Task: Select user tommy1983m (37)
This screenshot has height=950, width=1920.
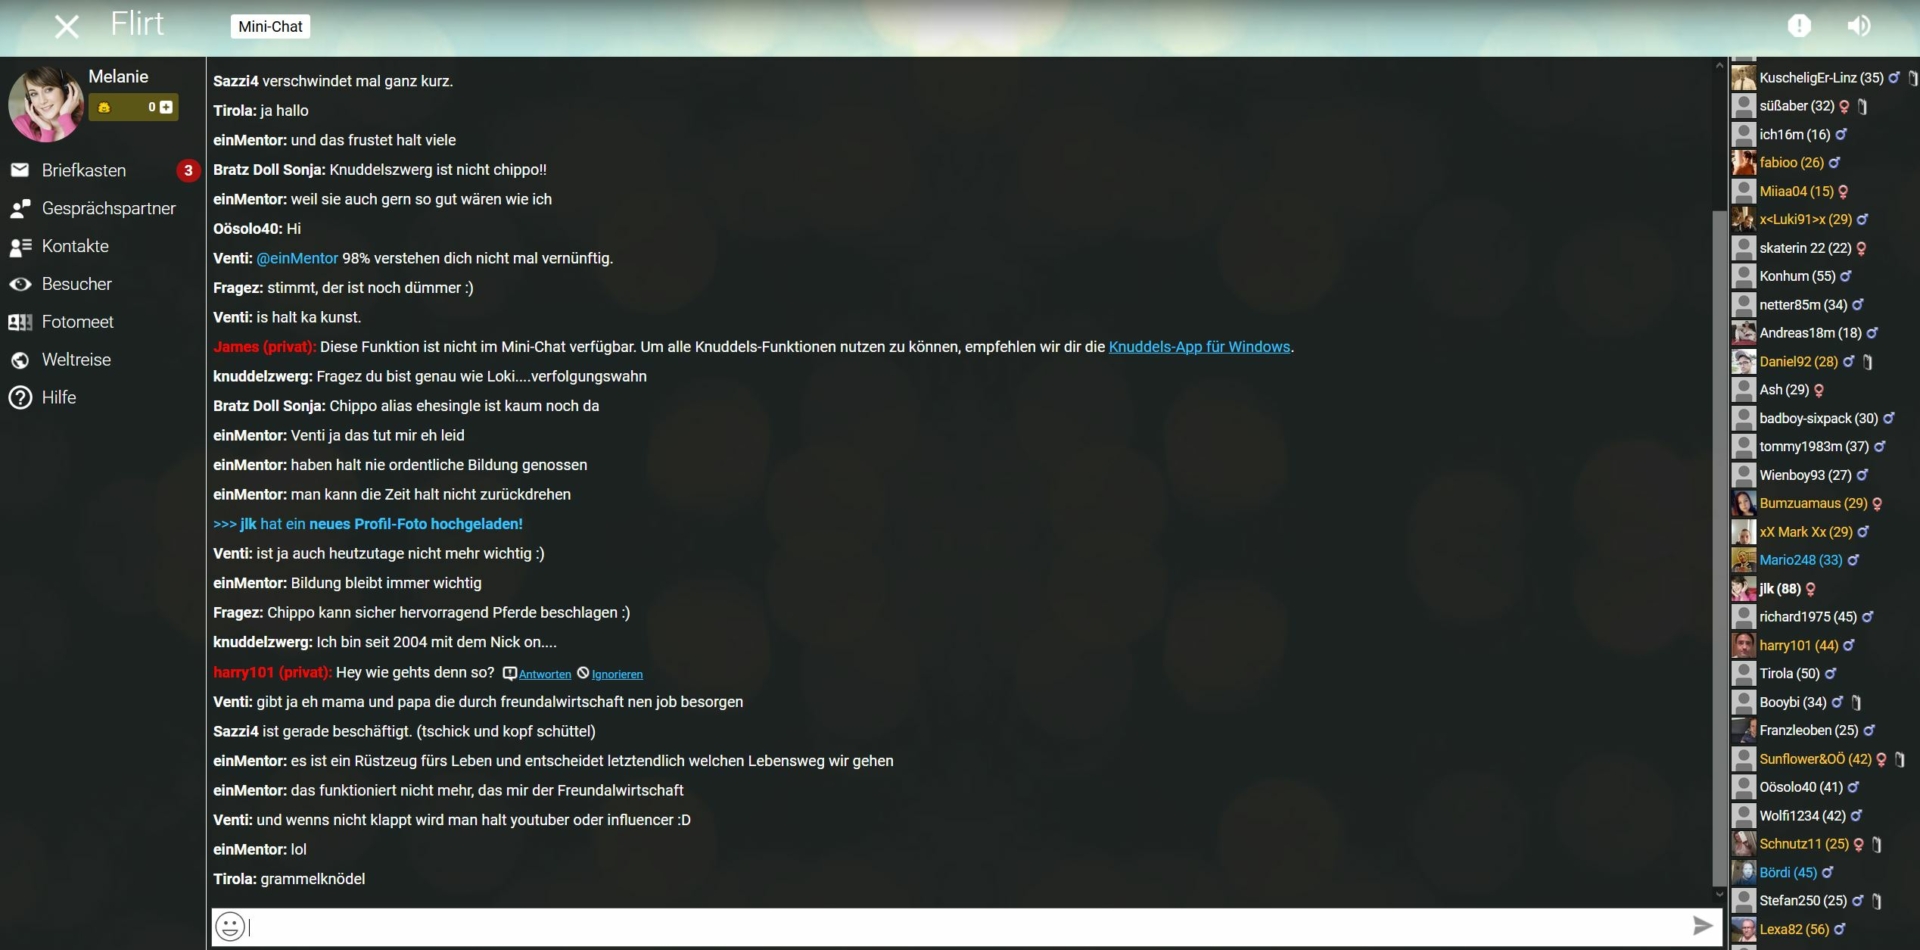Action: [x=1814, y=447]
